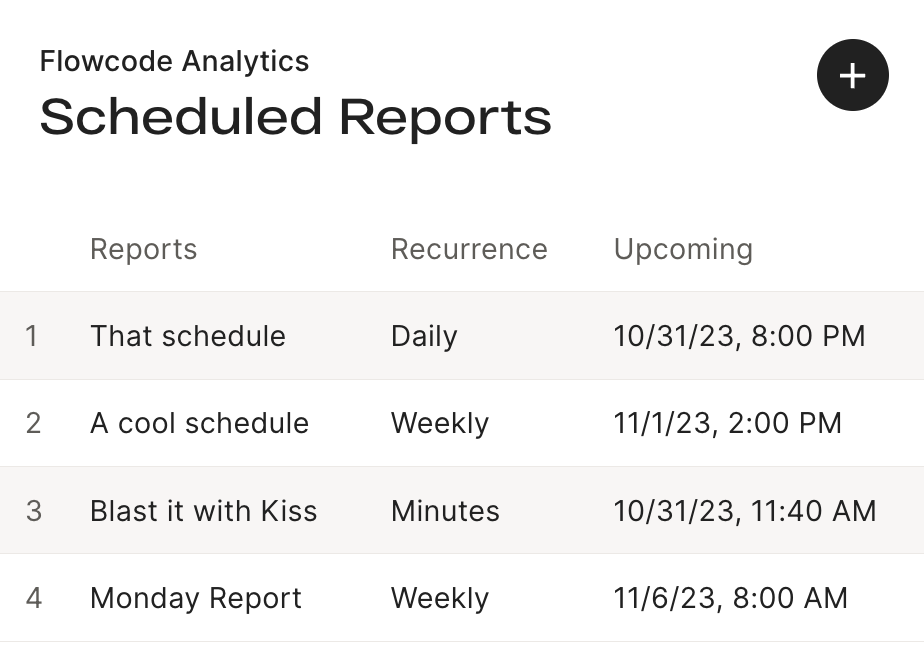Screen dimensions: 924x670
Task: Click the Scheduled Reports page title
Action: click(x=295, y=117)
